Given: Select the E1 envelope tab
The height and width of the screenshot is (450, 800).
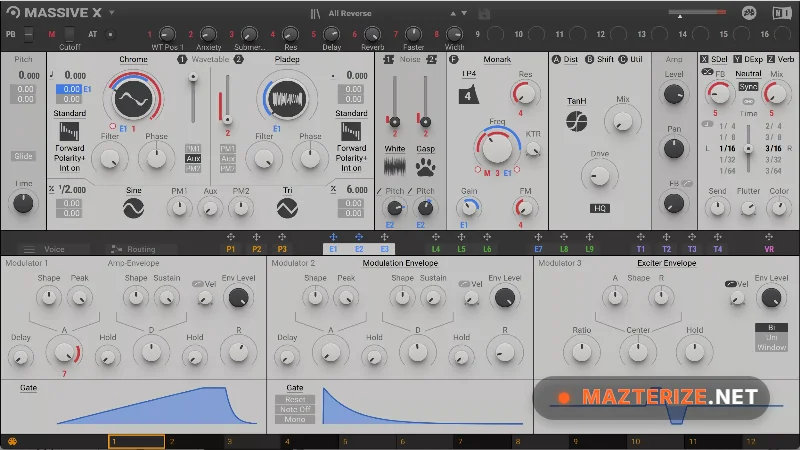Looking at the screenshot, I should coord(333,249).
